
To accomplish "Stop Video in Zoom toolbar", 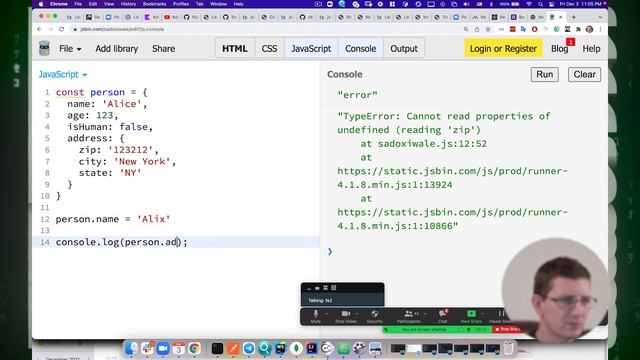I will click(345, 316).
